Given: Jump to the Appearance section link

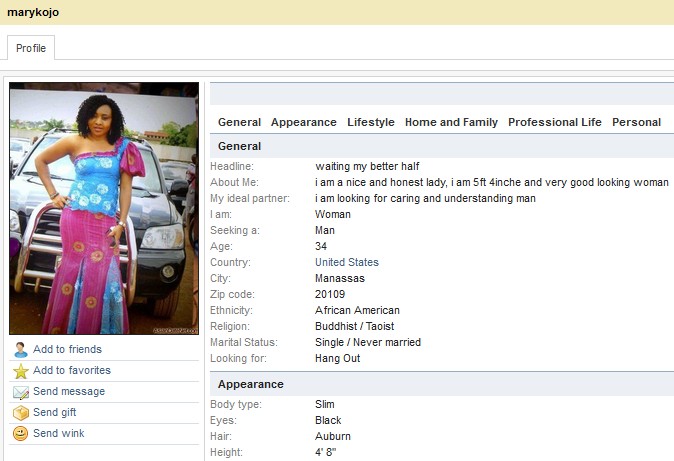Looking at the screenshot, I should pos(304,122).
